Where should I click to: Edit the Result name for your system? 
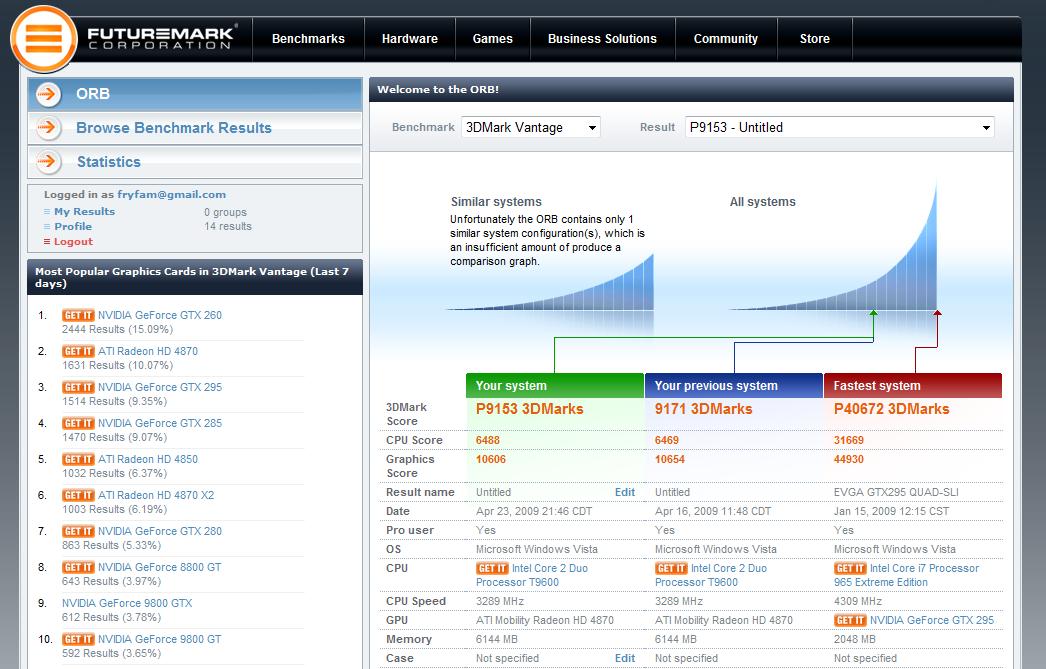625,492
